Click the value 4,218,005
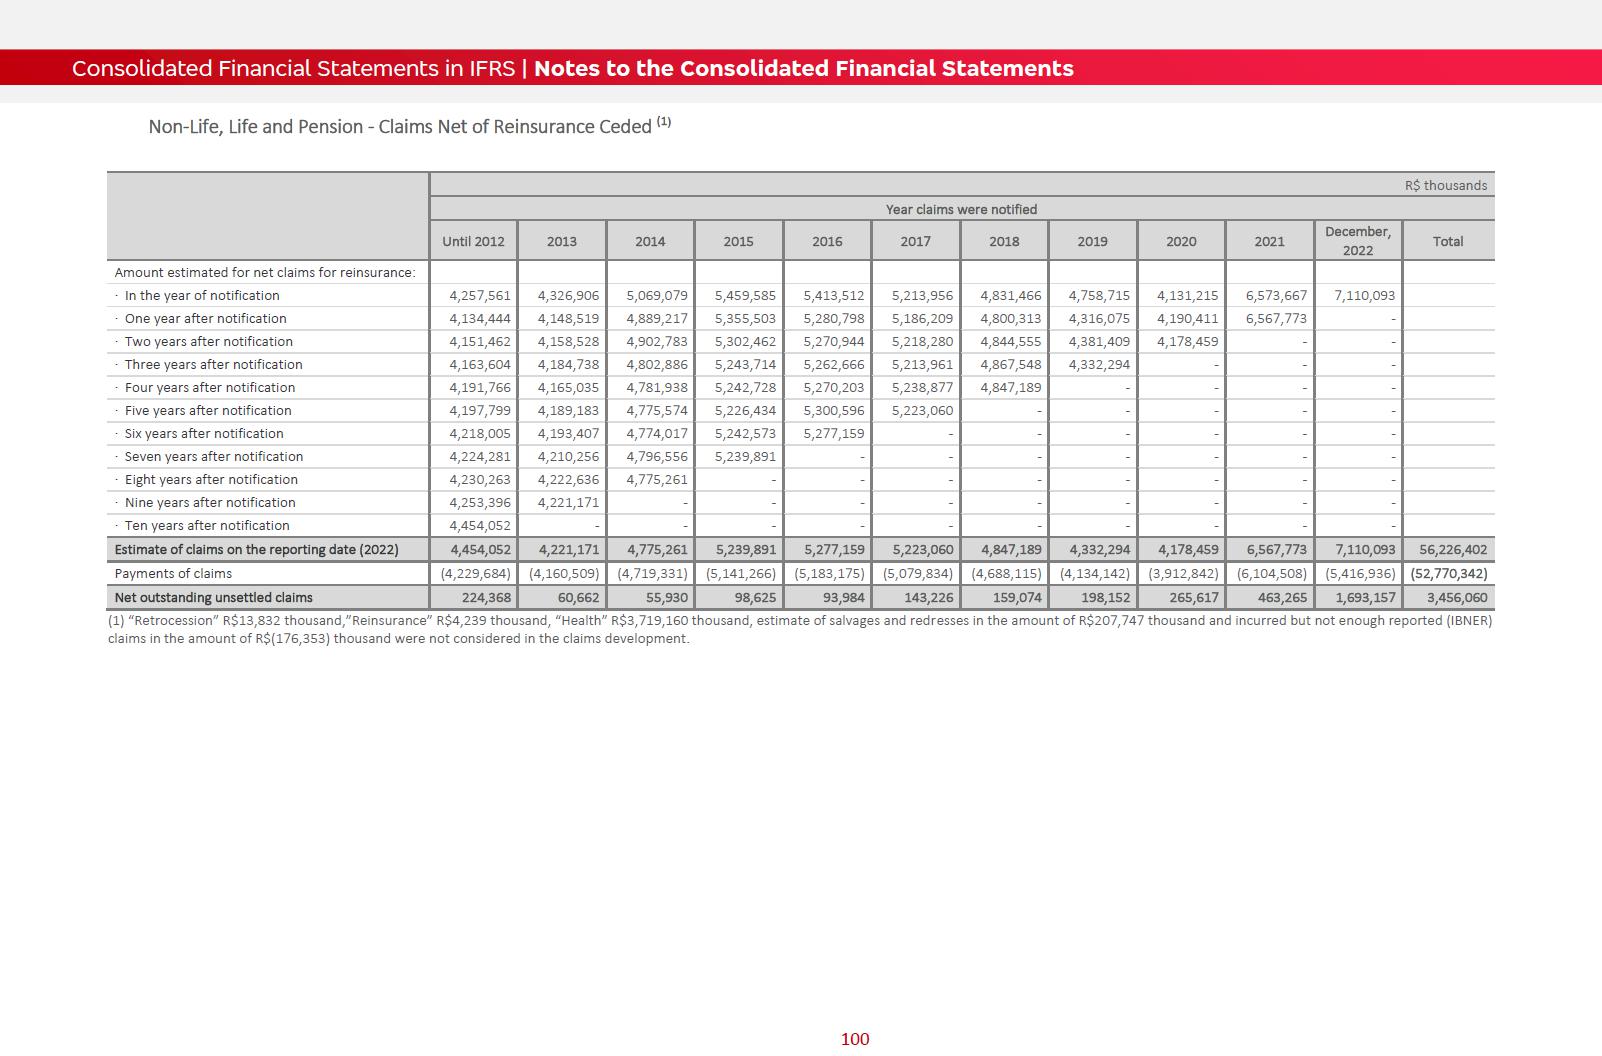1602x1056 pixels. click(x=480, y=433)
